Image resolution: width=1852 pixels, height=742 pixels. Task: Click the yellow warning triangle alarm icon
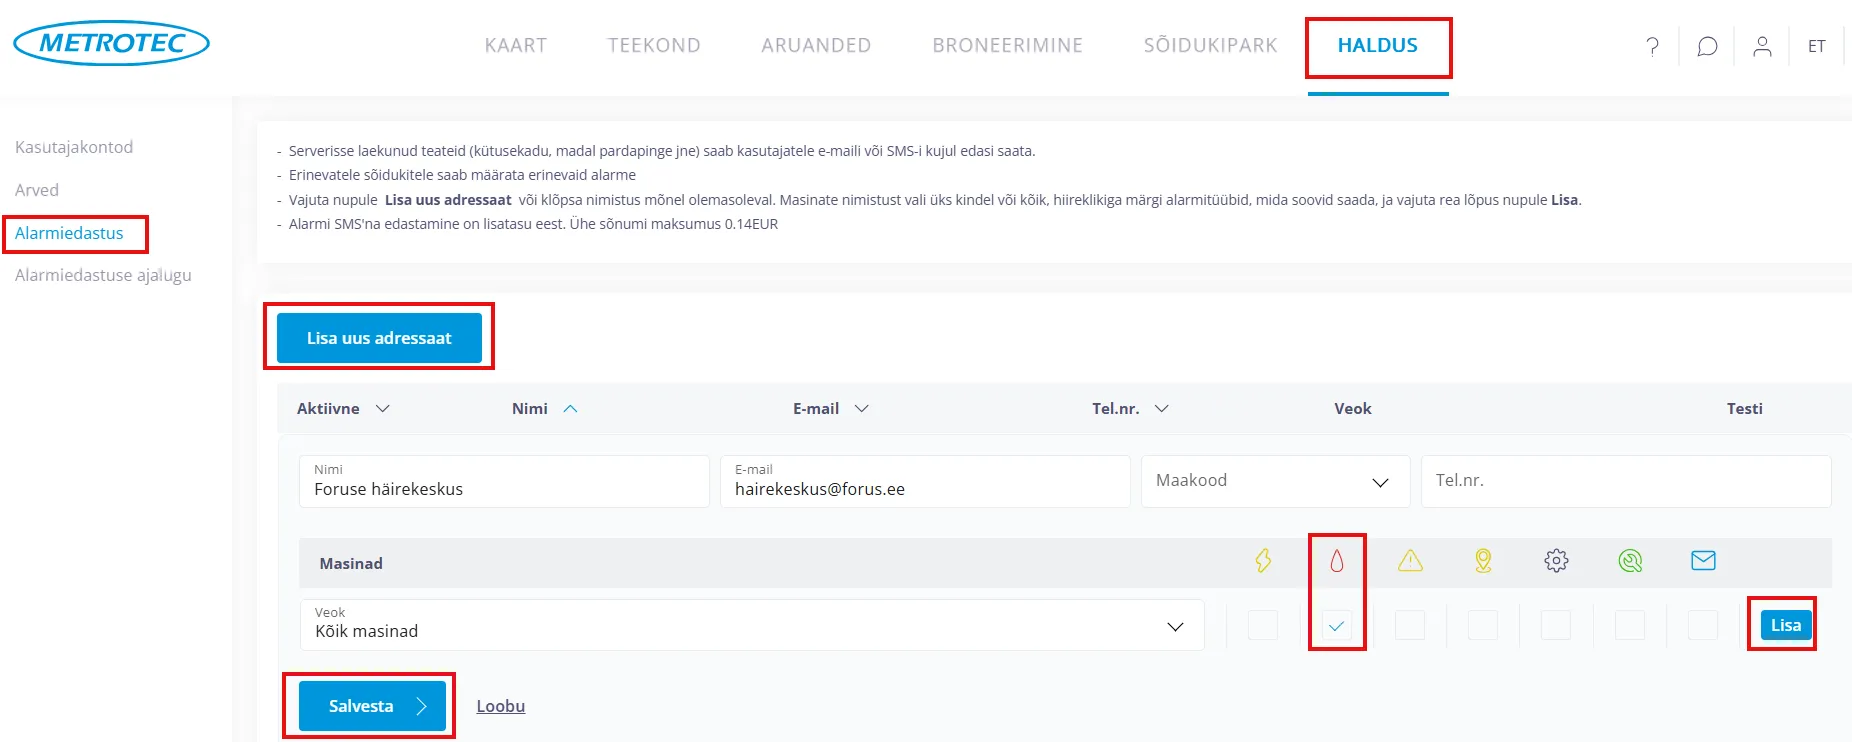point(1410,561)
